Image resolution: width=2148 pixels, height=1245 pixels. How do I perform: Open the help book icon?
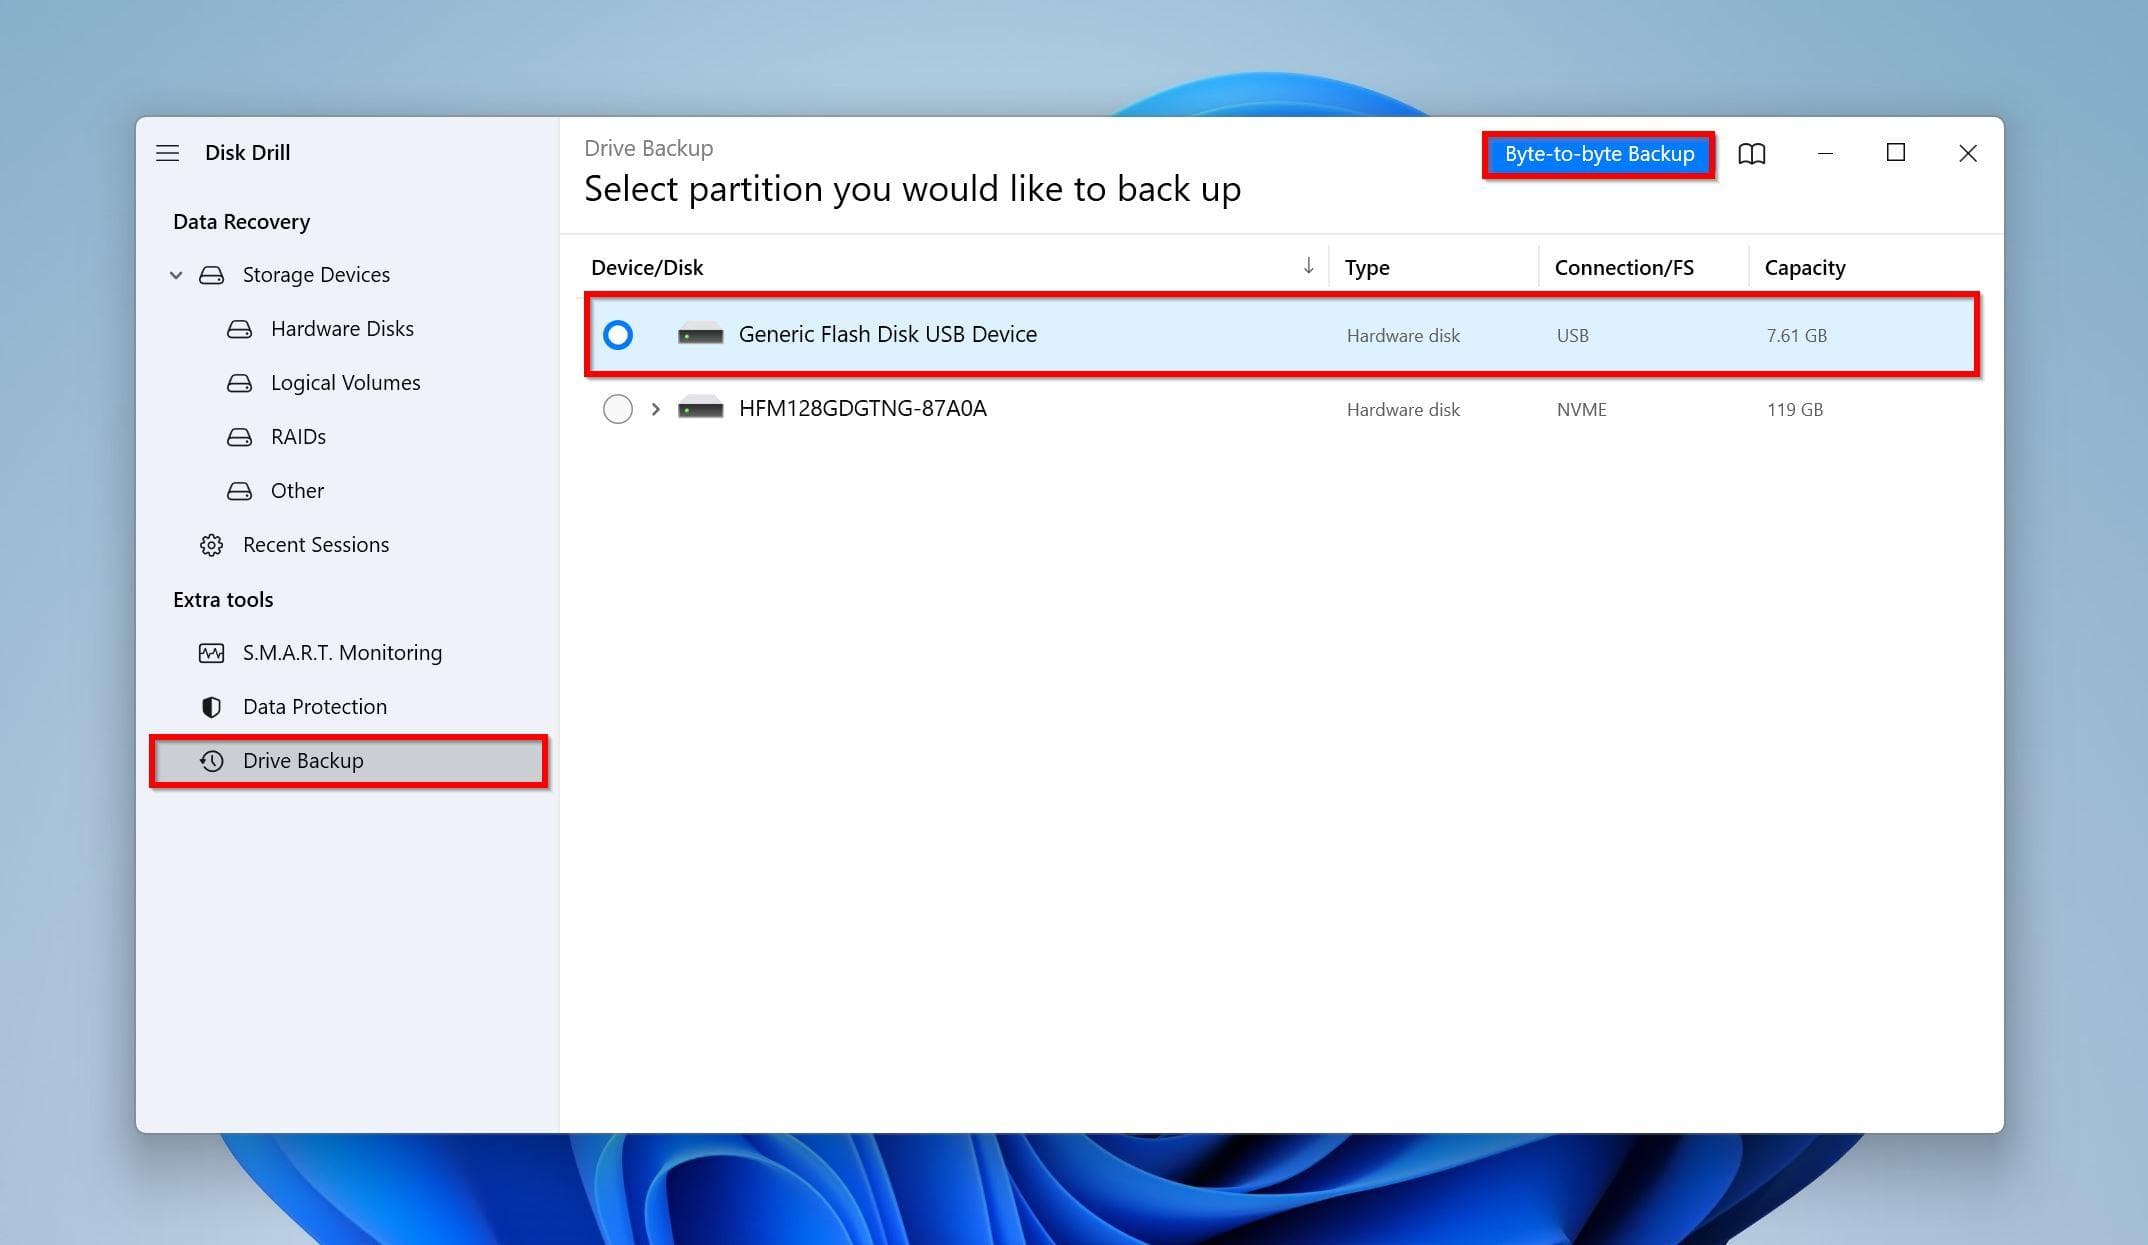pyautogui.click(x=1752, y=153)
